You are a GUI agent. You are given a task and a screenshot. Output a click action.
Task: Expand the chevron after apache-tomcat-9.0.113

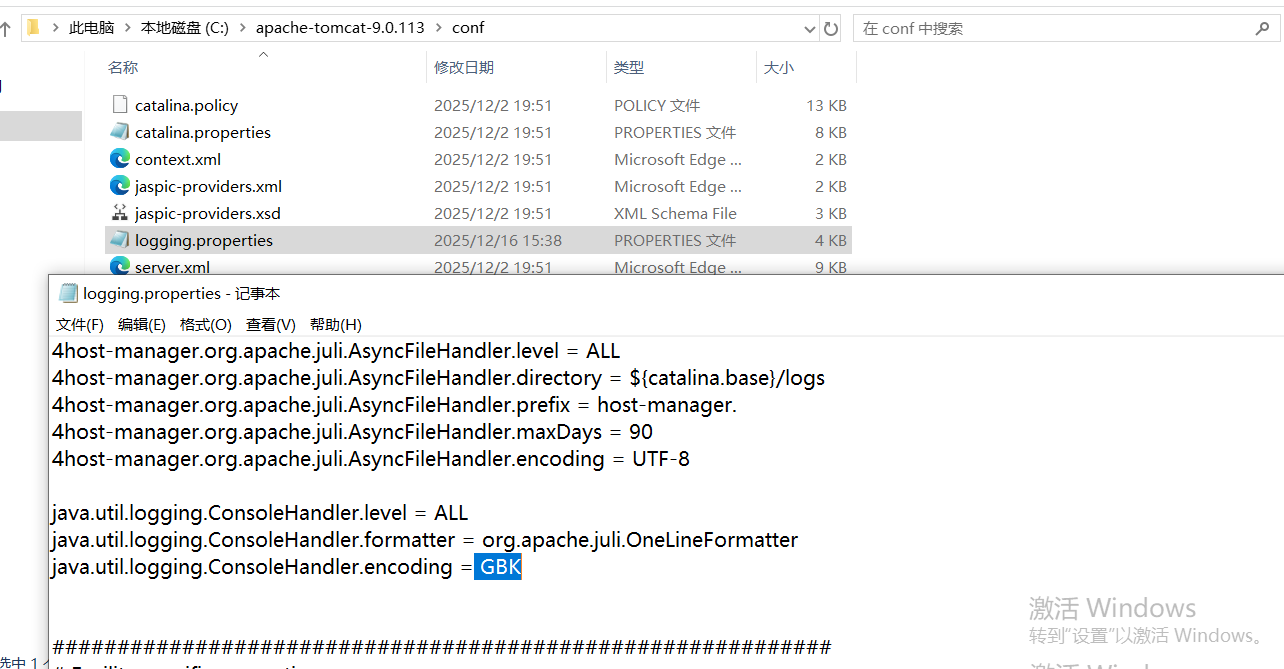(438, 28)
